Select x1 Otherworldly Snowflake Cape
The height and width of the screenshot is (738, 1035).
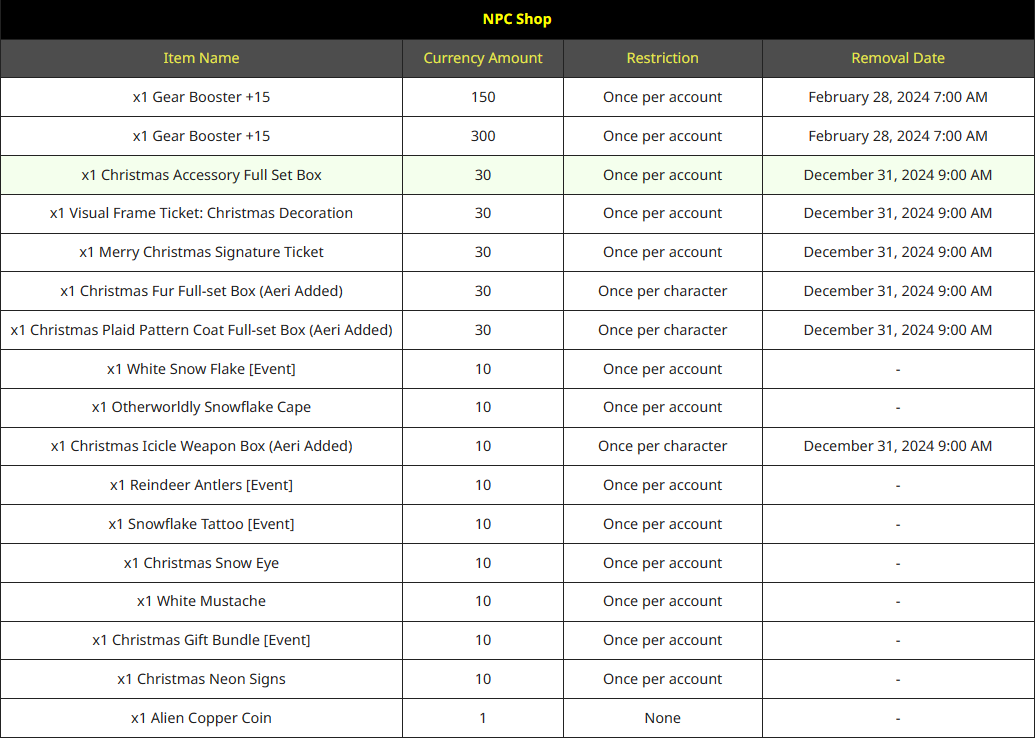tap(201, 407)
